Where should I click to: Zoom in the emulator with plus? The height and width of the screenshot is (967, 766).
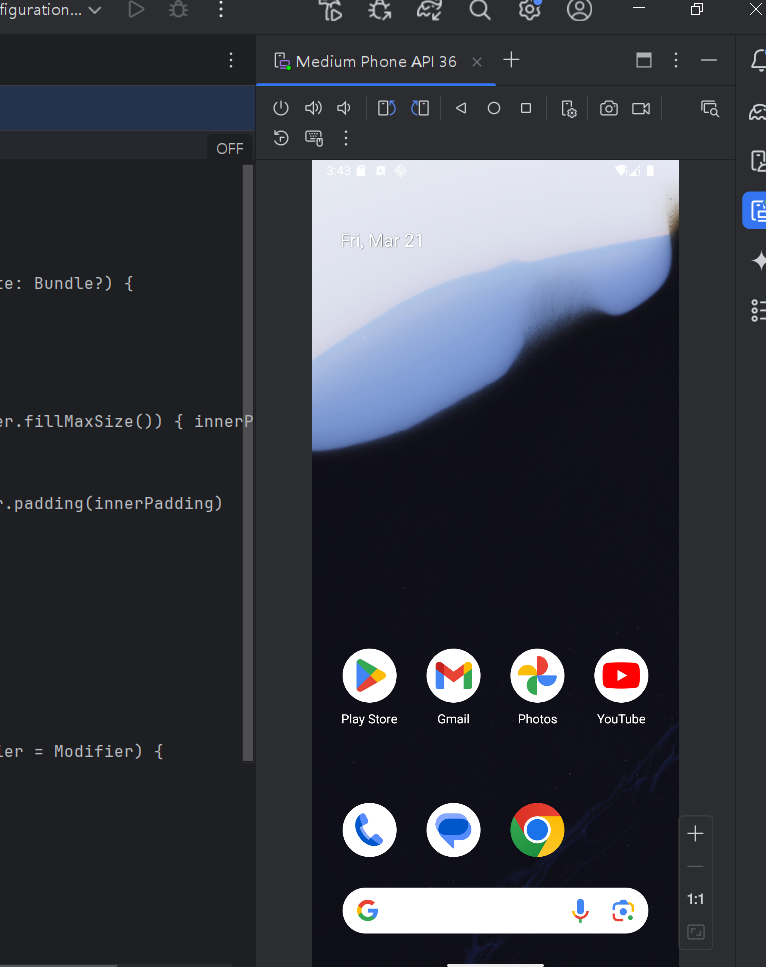[695, 833]
